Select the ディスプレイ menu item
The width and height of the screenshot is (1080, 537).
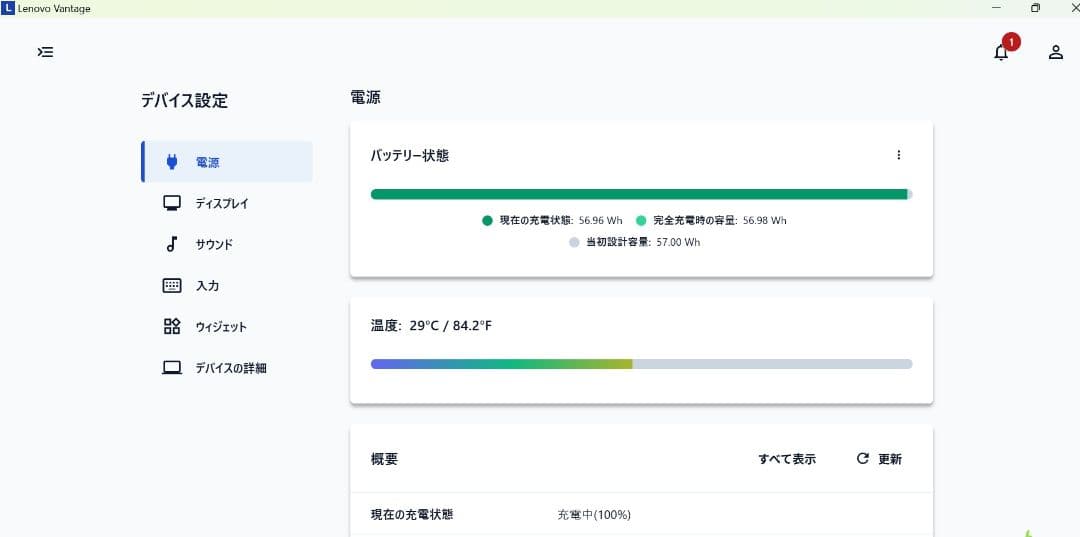click(222, 204)
